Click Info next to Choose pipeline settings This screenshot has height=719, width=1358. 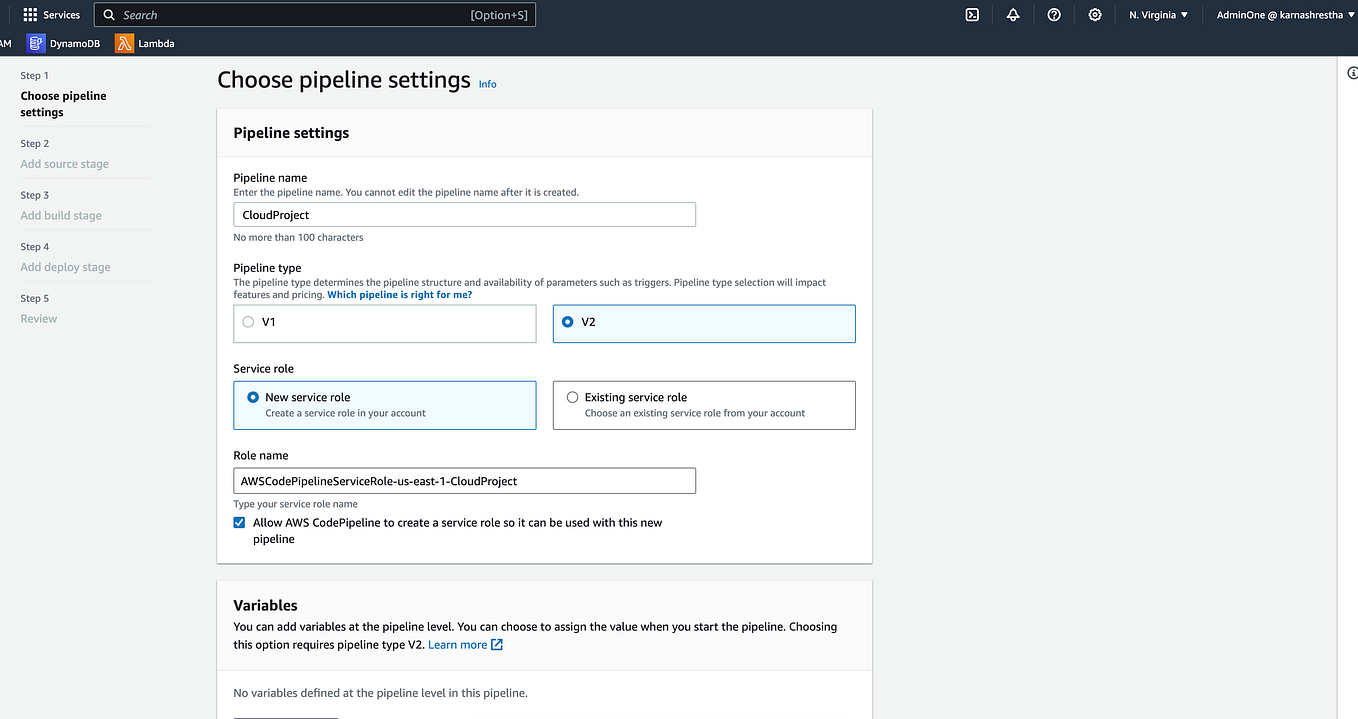point(487,84)
